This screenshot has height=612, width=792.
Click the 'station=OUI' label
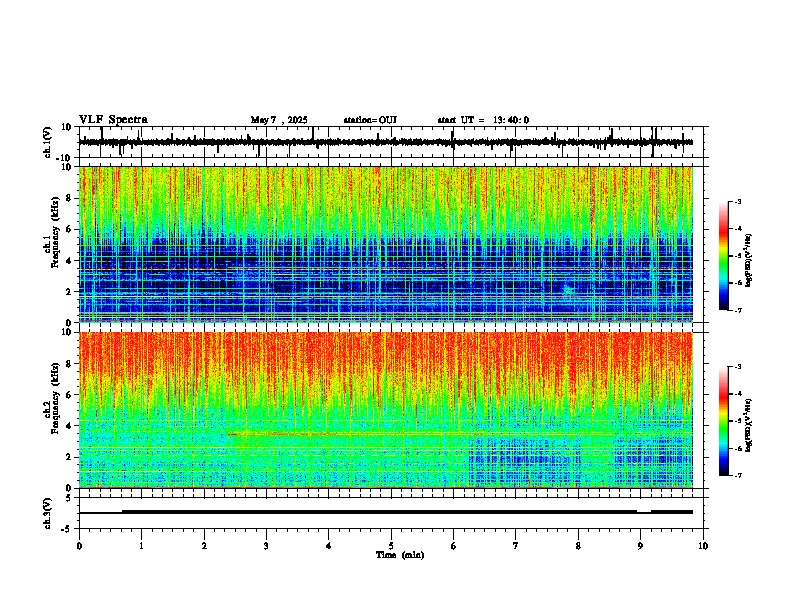pos(370,120)
